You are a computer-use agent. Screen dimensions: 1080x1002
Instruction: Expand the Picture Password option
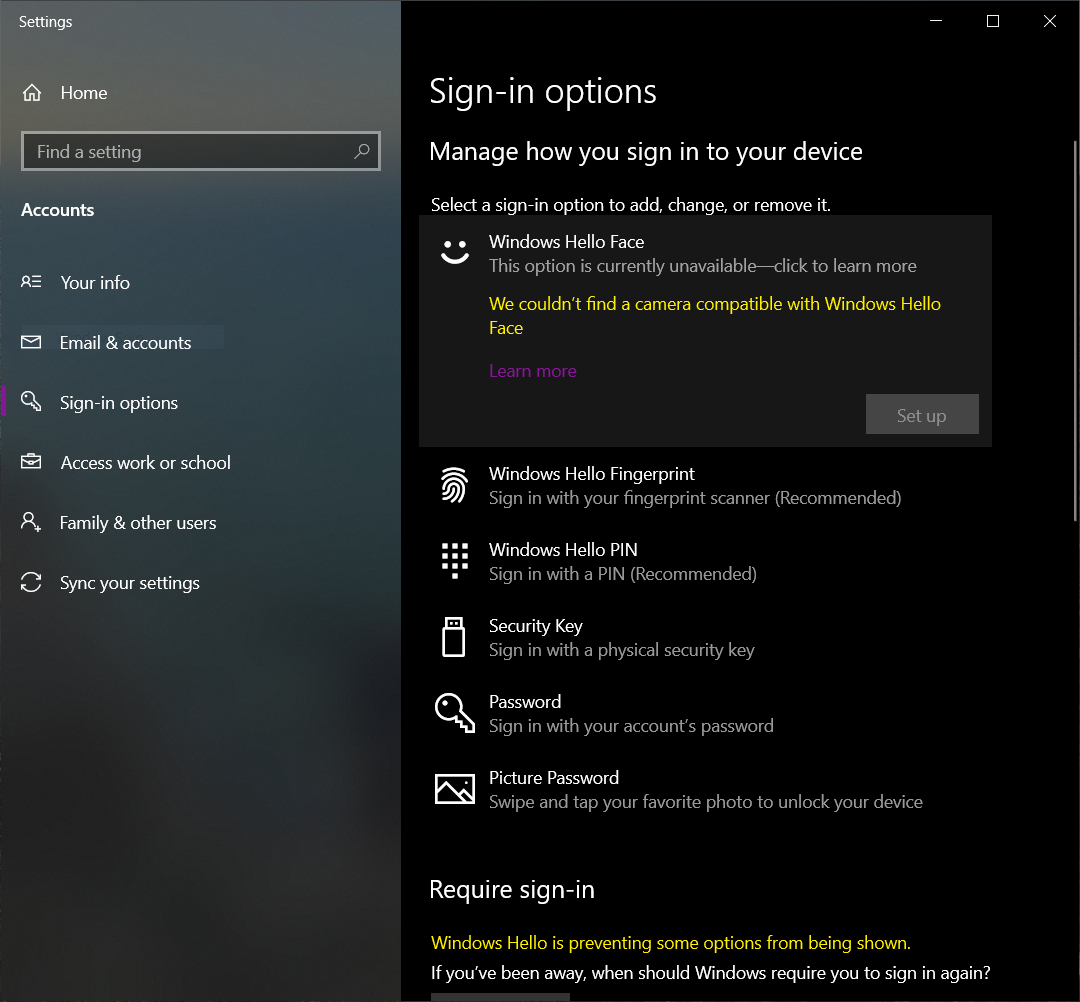coord(705,789)
